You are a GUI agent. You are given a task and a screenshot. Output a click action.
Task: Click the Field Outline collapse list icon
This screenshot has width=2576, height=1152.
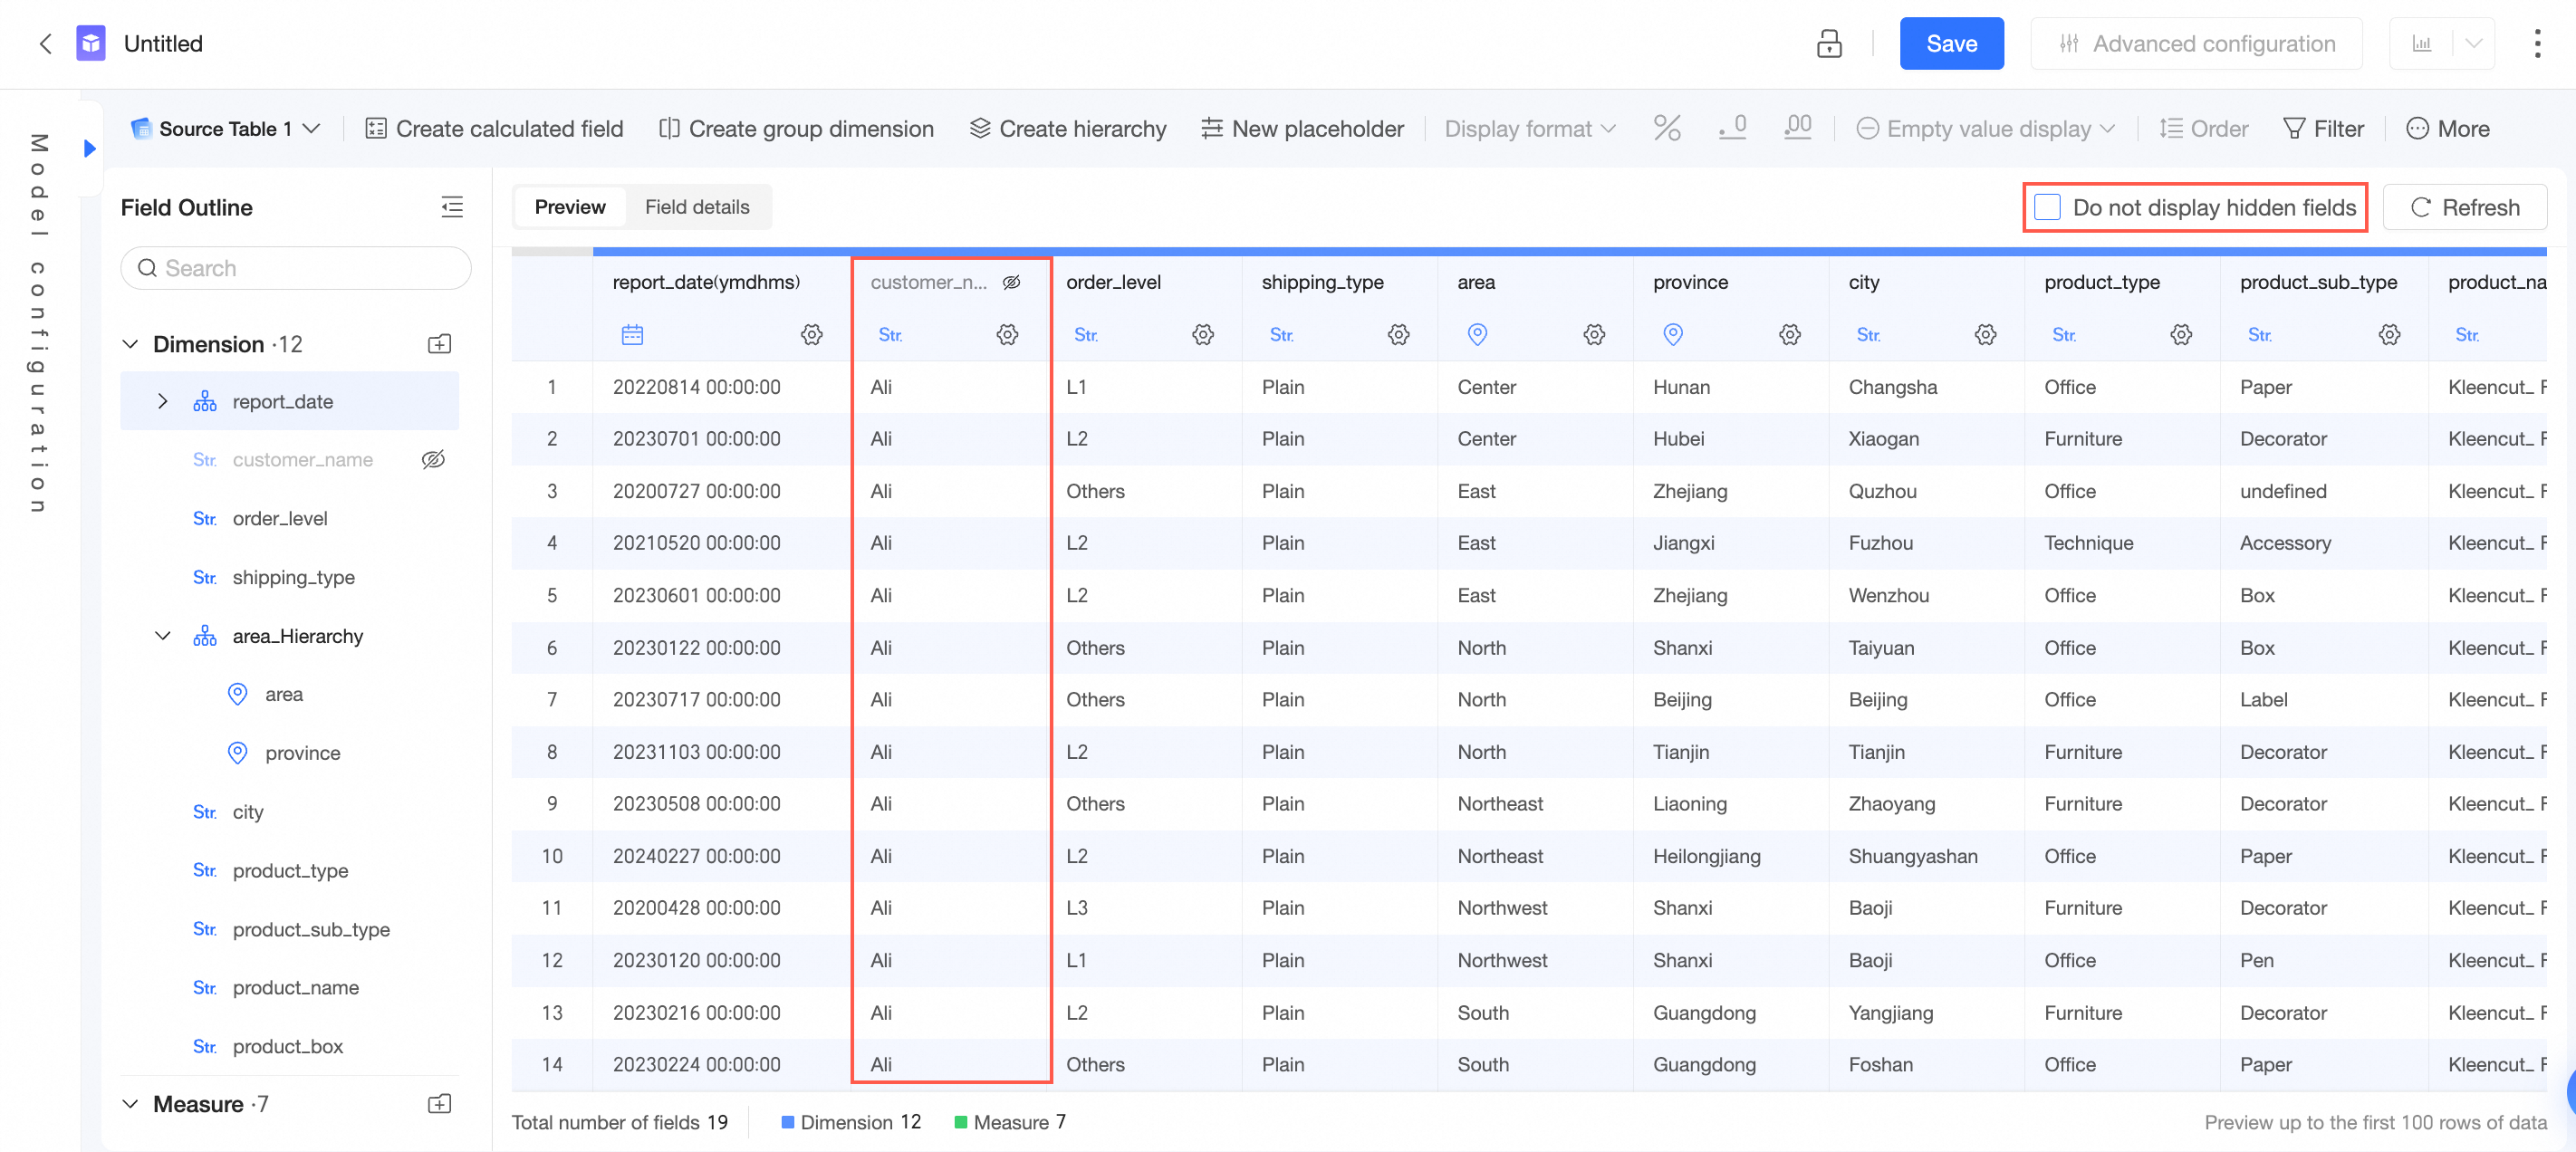(452, 207)
